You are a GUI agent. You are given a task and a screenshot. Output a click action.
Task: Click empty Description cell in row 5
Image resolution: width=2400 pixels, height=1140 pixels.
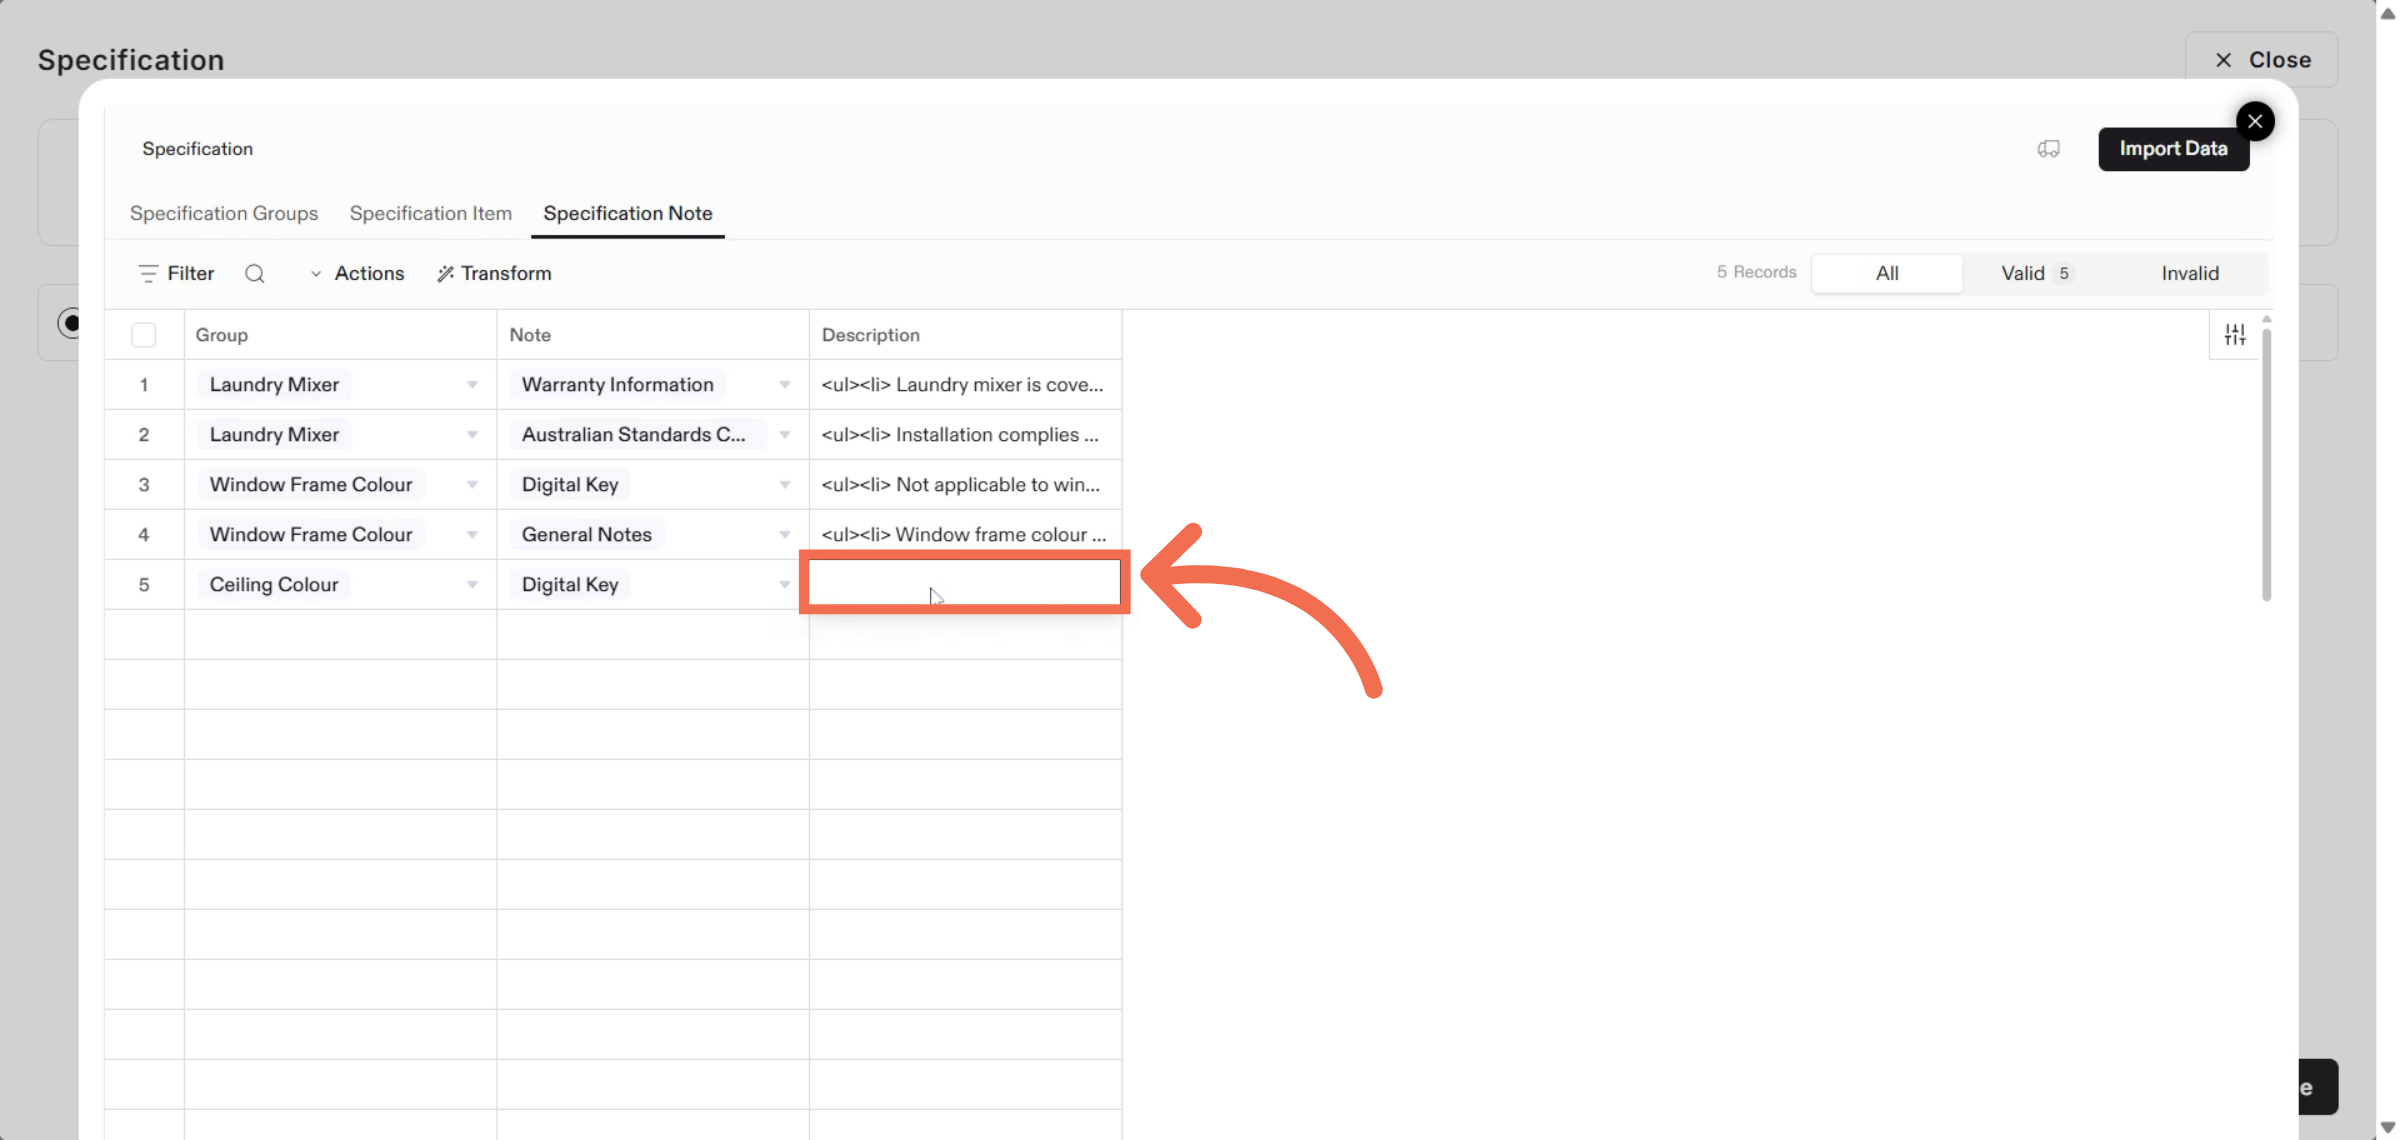point(964,584)
